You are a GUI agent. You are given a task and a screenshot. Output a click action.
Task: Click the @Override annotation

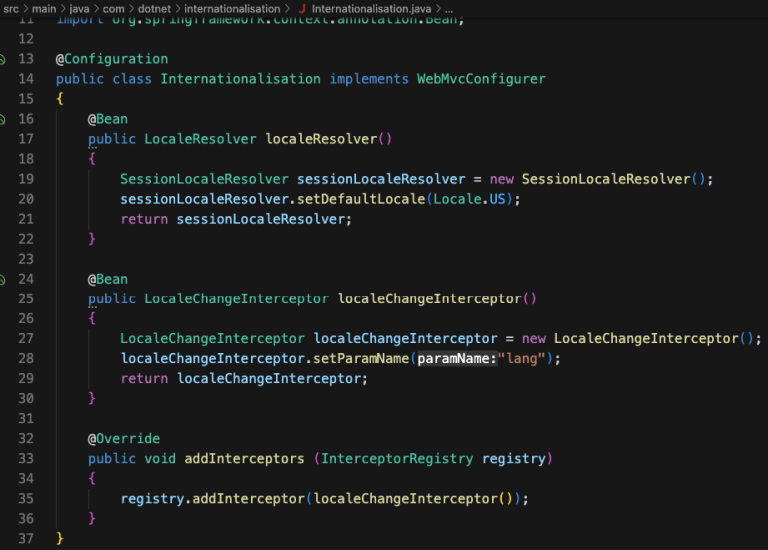tap(124, 439)
